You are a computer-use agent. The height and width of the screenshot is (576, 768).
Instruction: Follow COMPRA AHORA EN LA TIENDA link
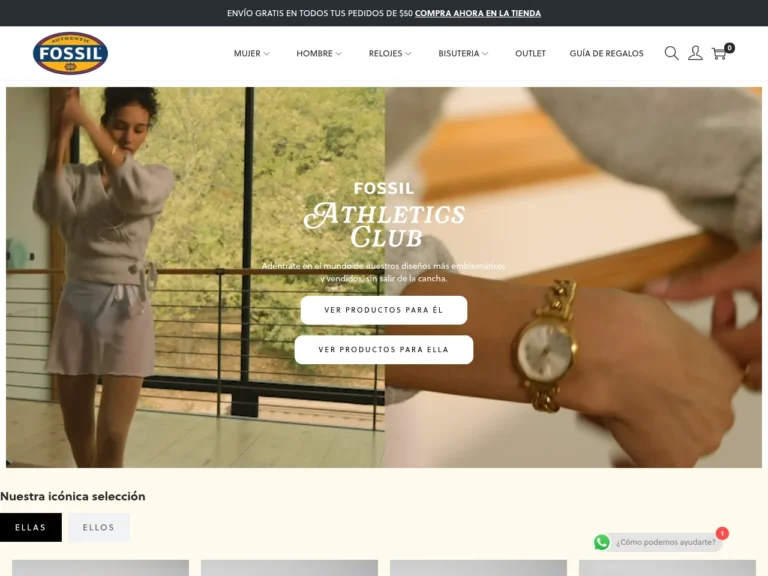(x=478, y=13)
